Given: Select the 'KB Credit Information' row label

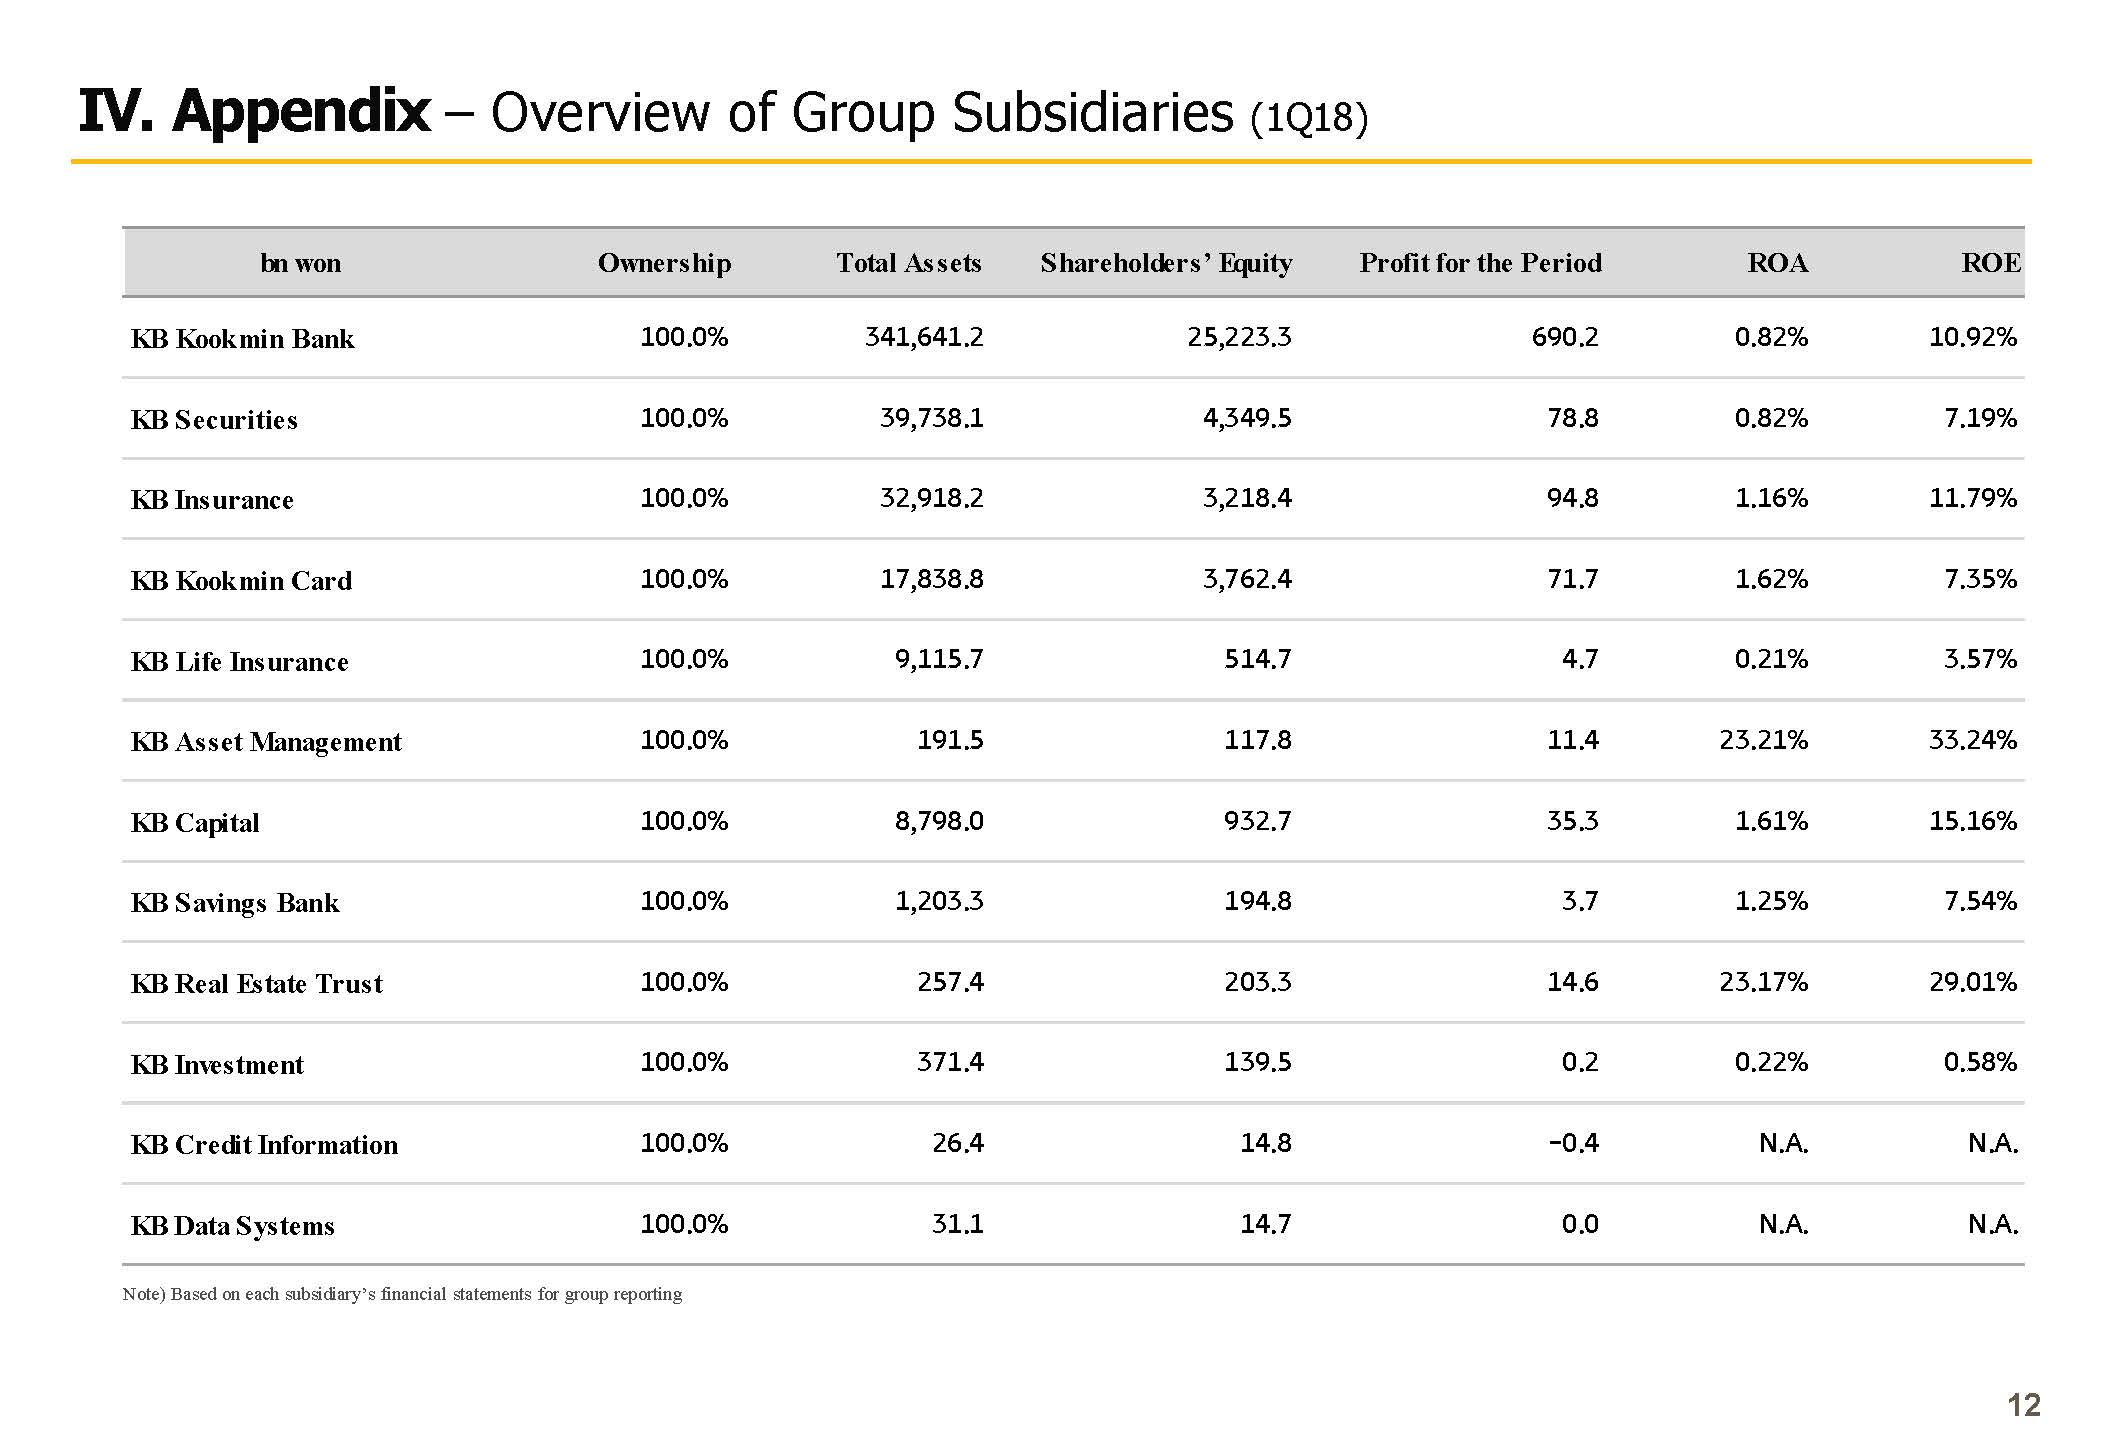Looking at the screenshot, I should tap(264, 1145).
